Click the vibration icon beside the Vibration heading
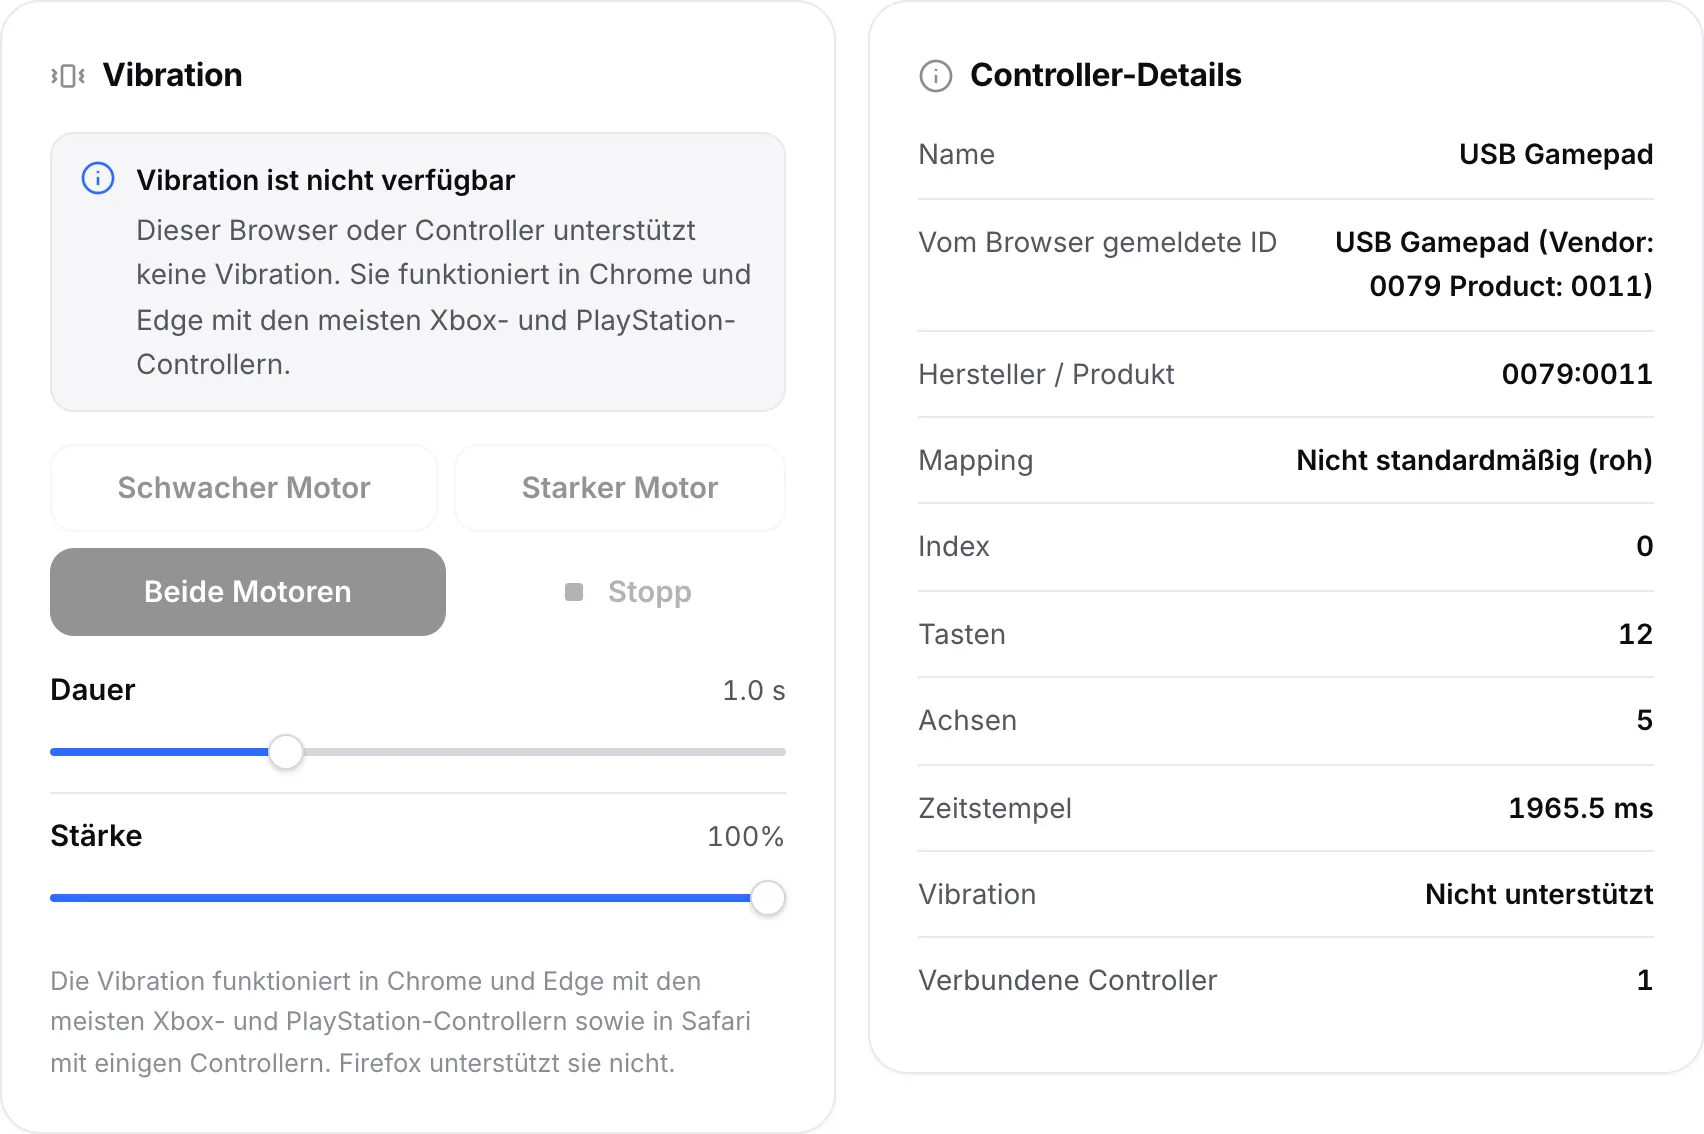Viewport: 1704px width, 1134px height. pyautogui.click(x=68, y=76)
